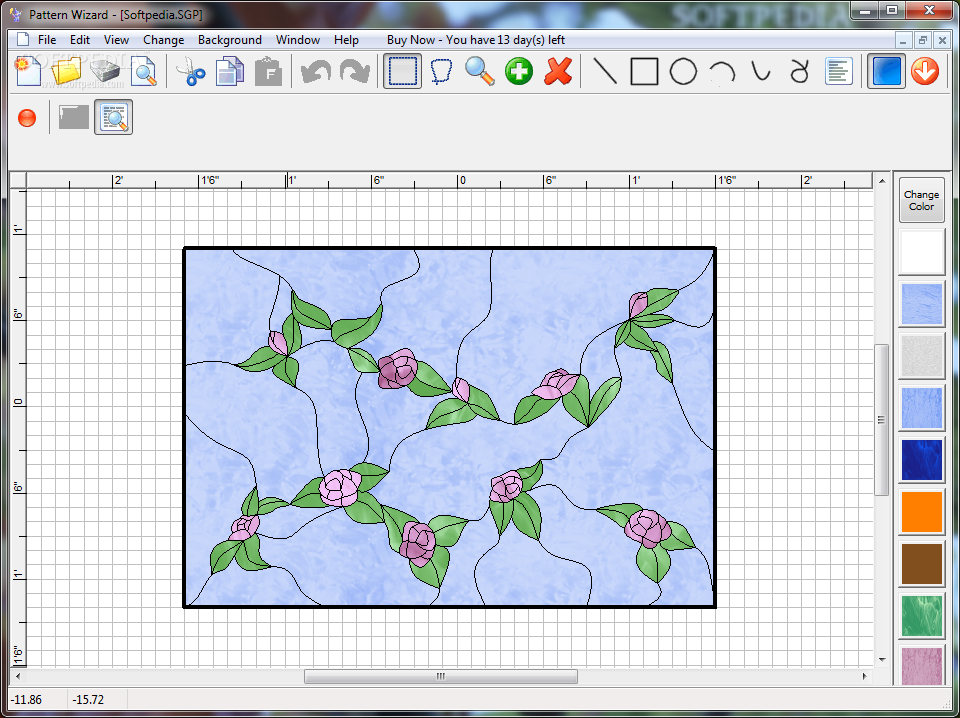The width and height of the screenshot is (960, 718).
Task: Open the Background menu
Action: point(230,40)
